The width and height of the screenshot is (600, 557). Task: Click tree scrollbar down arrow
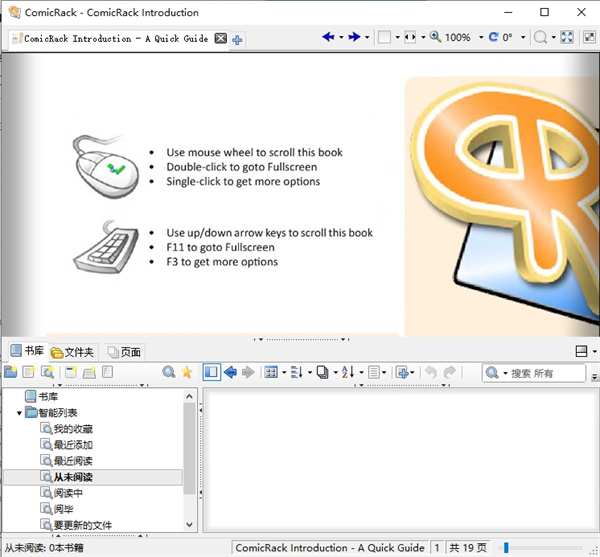189,524
